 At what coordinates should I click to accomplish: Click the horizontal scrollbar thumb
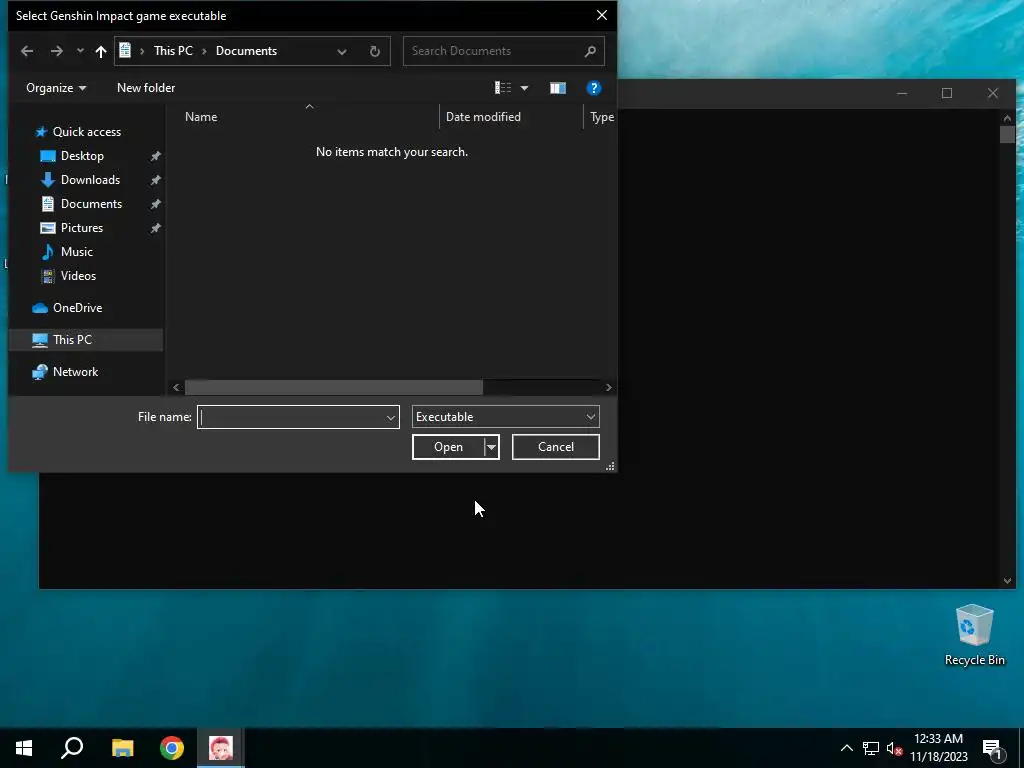(x=334, y=387)
